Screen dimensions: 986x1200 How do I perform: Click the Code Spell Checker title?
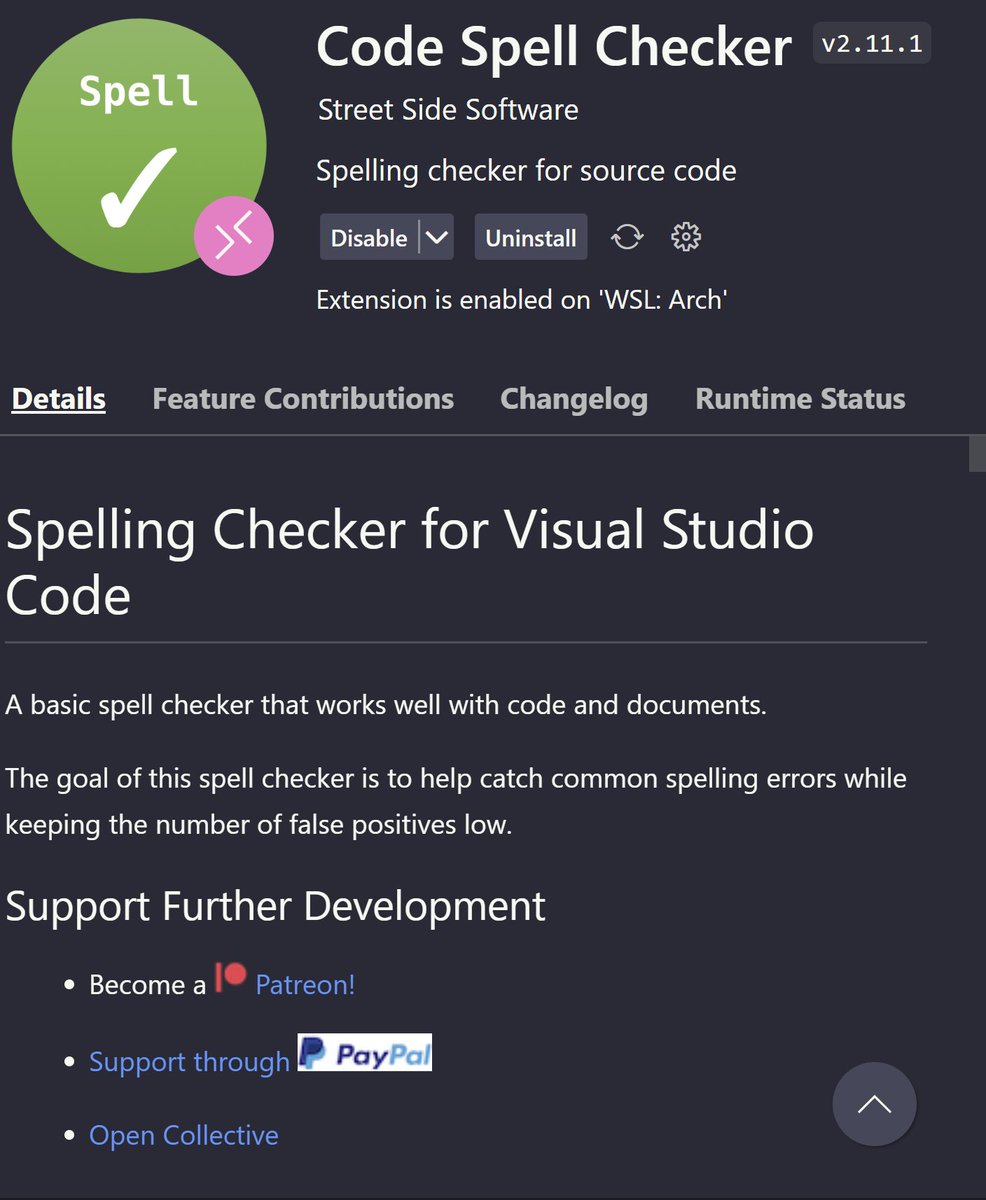click(554, 46)
